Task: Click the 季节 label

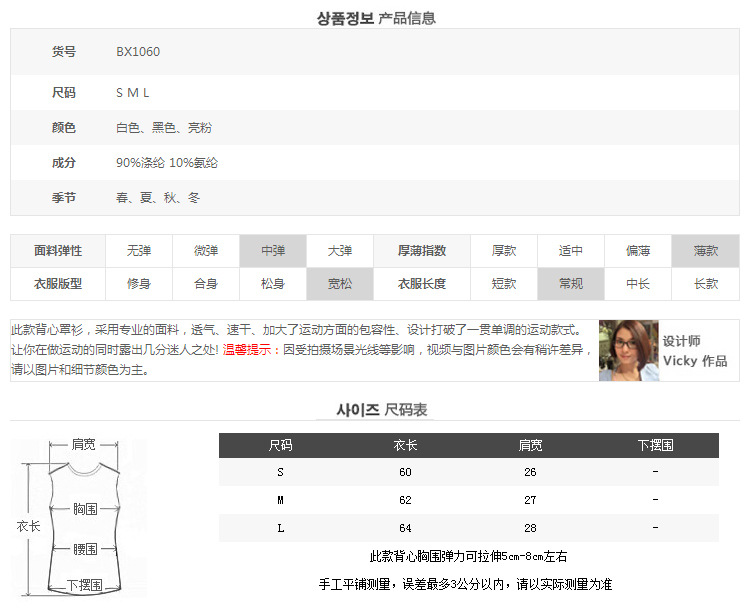Action: tap(64, 198)
